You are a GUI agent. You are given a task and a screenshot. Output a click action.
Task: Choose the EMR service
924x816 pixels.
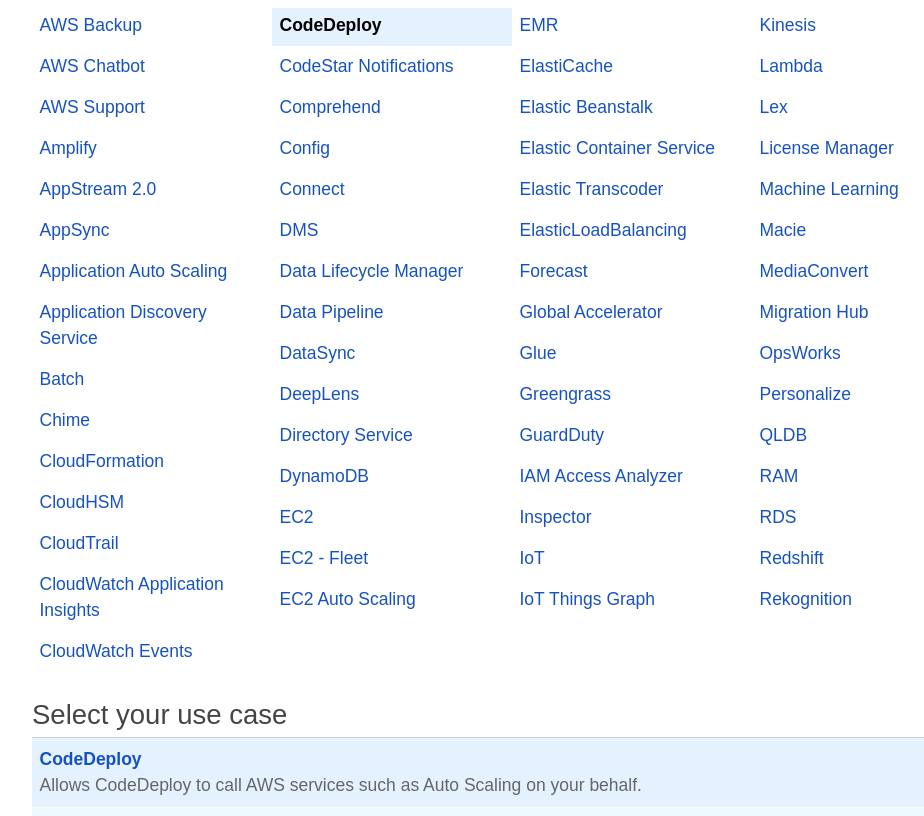pyautogui.click(x=538, y=25)
